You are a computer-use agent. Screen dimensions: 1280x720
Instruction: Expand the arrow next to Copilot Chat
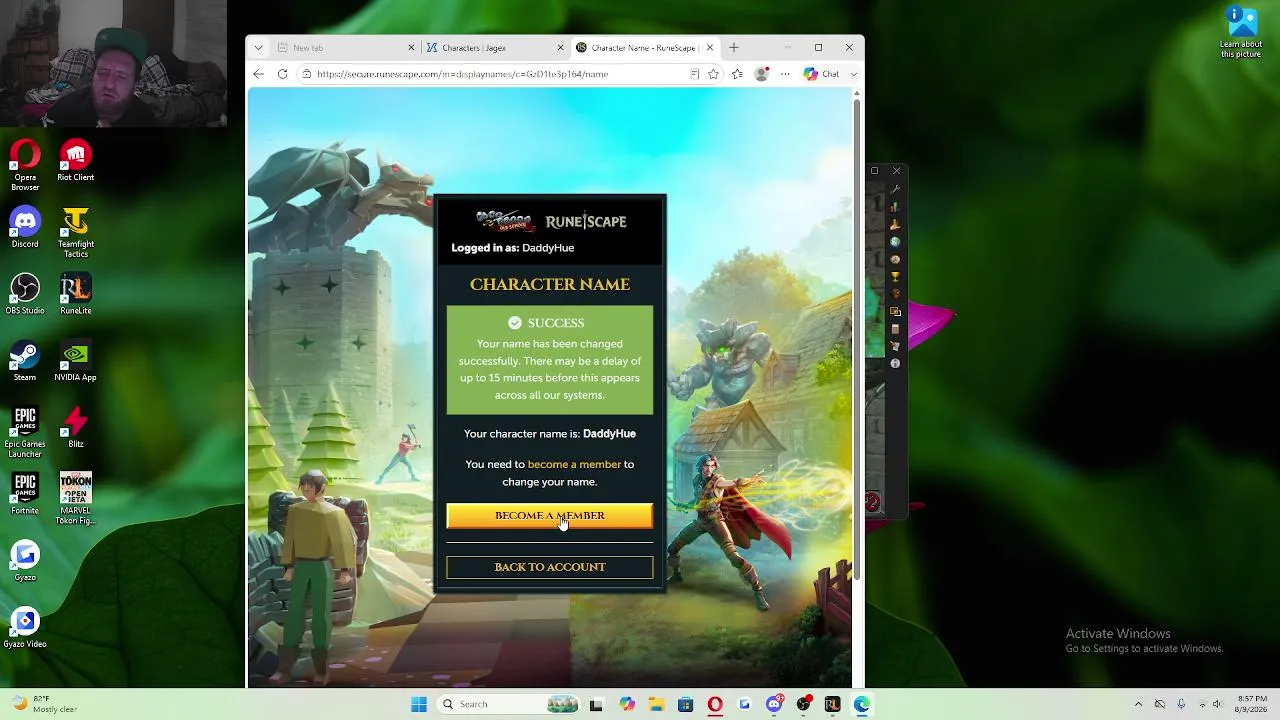(x=853, y=74)
